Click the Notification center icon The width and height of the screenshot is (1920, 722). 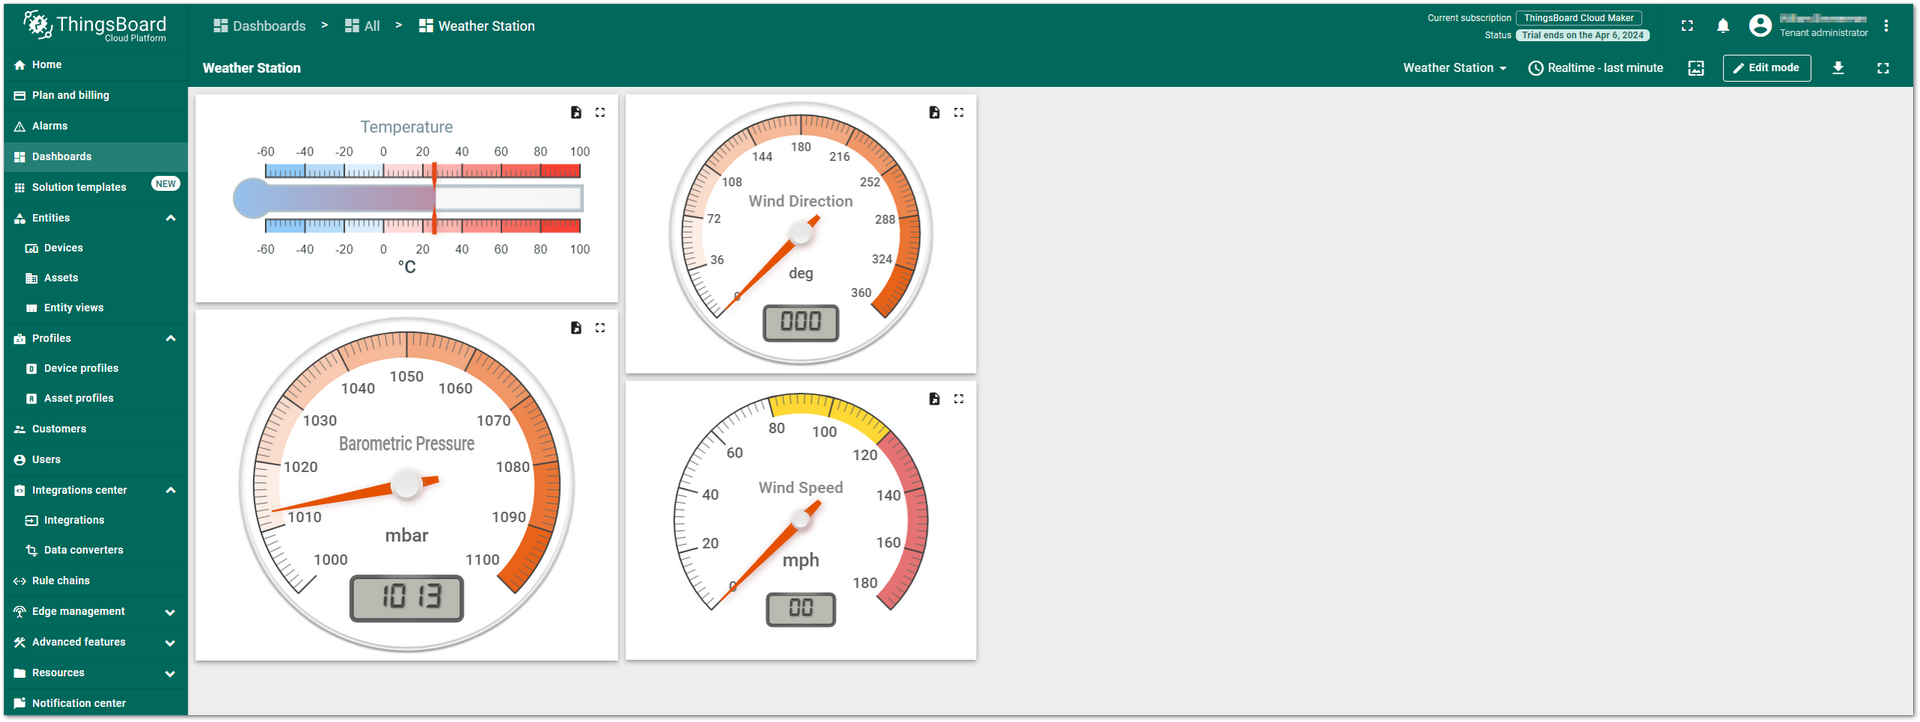(x=19, y=703)
